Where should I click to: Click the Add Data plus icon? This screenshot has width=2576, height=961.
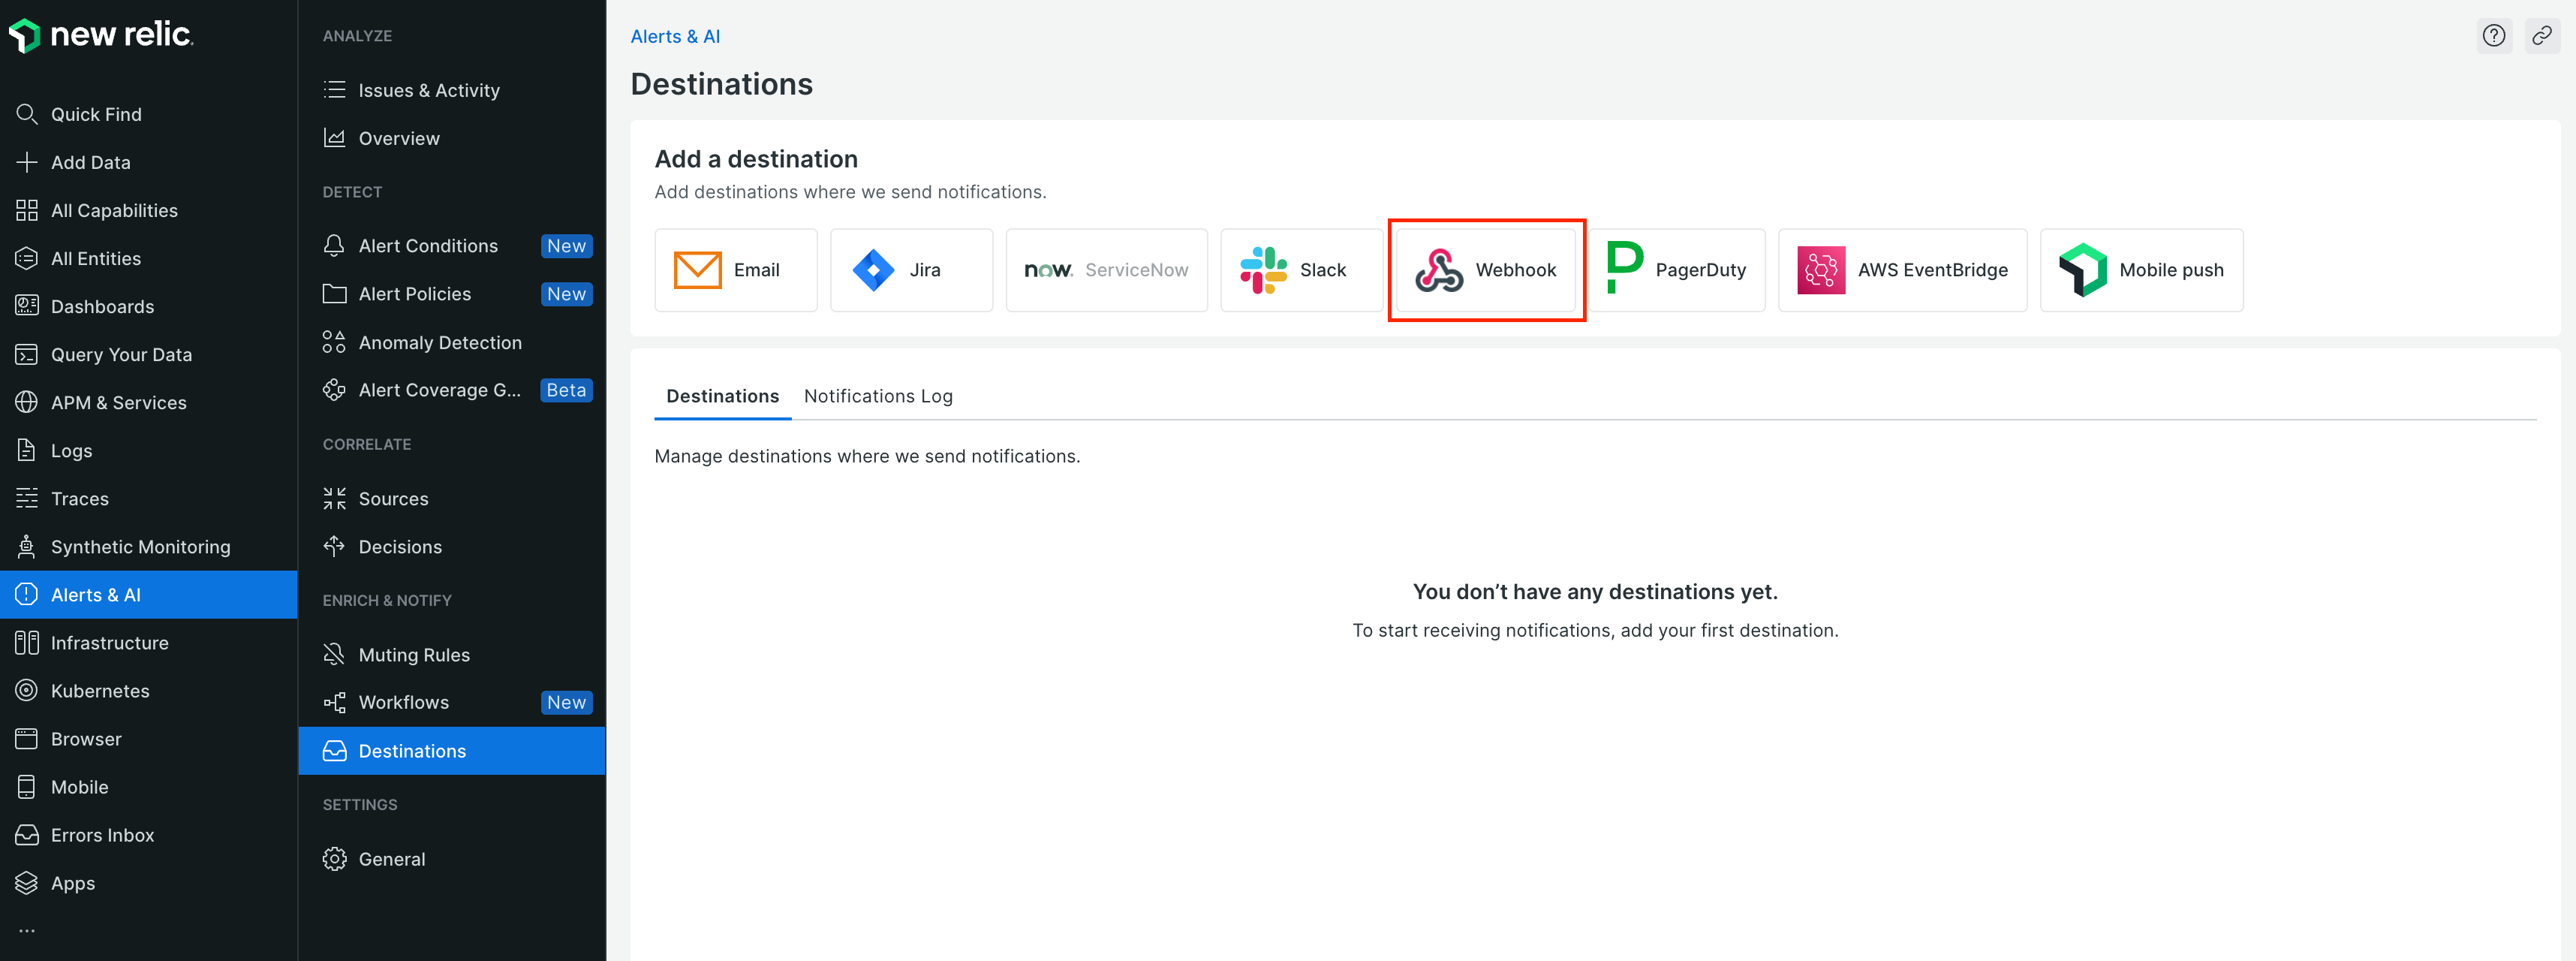(27, 162)
